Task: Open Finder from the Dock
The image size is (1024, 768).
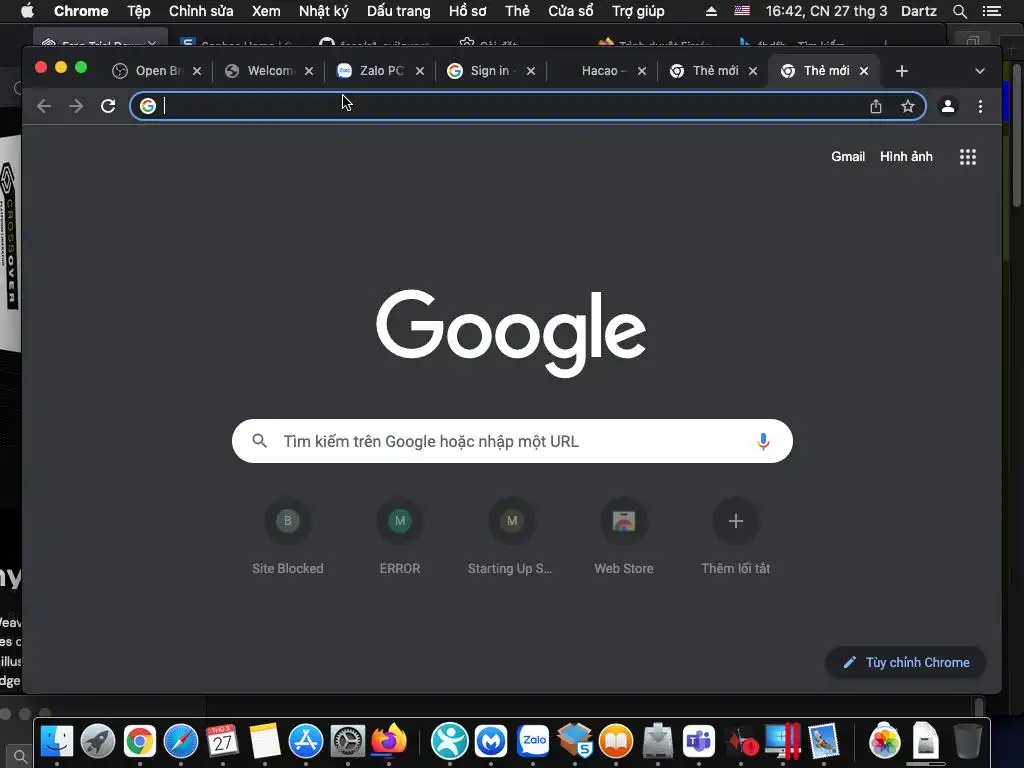Action: pos(57,742)
